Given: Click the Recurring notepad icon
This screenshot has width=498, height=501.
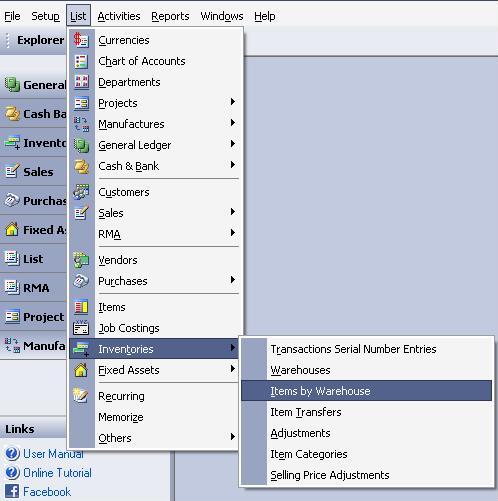Looking at the screenshot, I should tap(81, 396).
